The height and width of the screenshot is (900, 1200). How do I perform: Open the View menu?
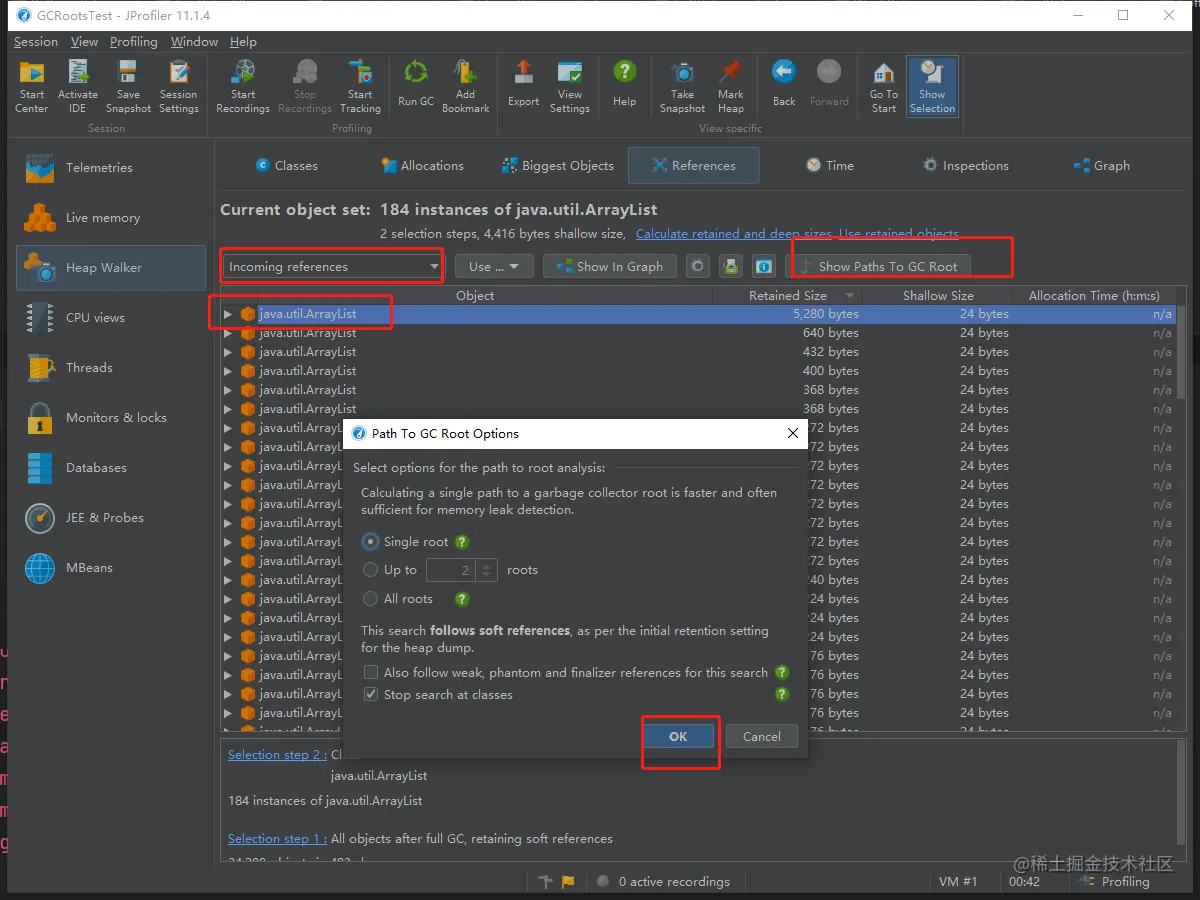(85, 42)
